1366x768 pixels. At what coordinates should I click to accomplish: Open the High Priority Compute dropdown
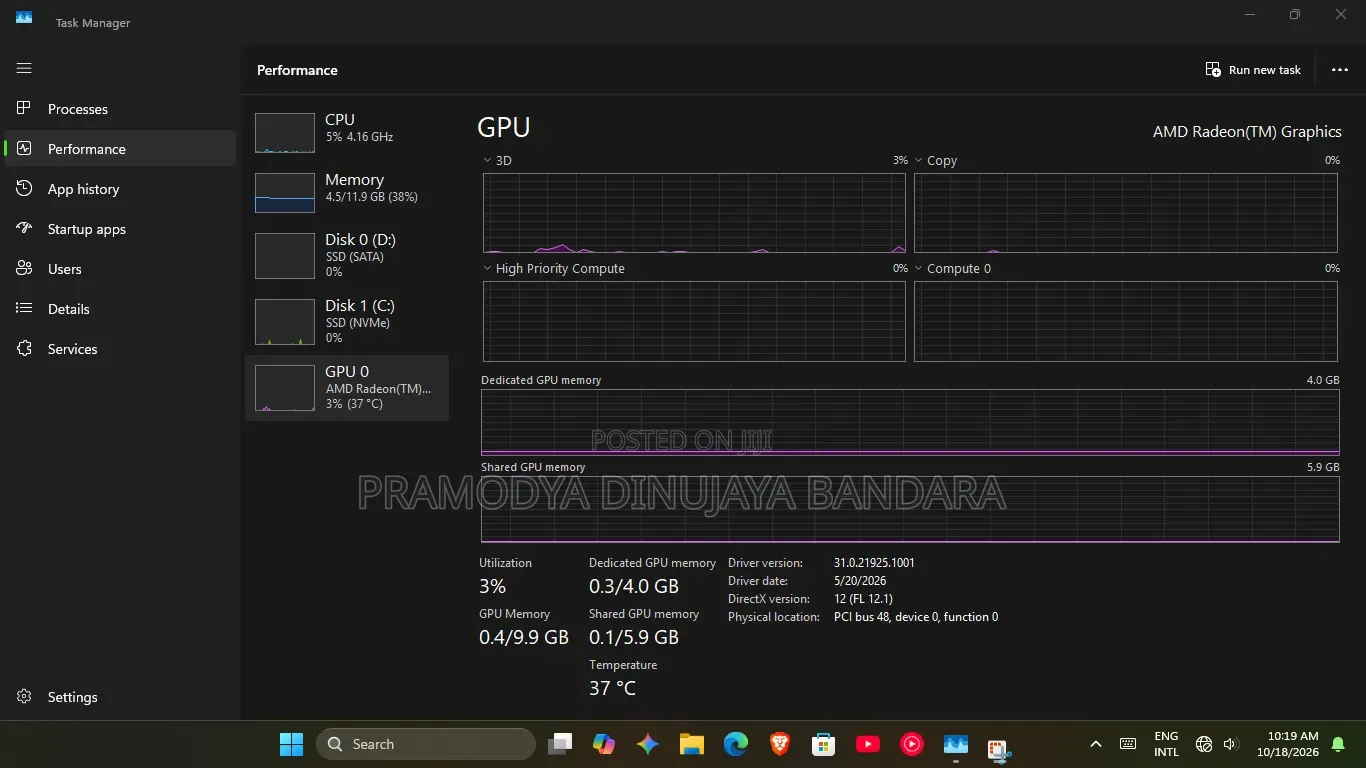pyautogui.click(x=487, y=268)
